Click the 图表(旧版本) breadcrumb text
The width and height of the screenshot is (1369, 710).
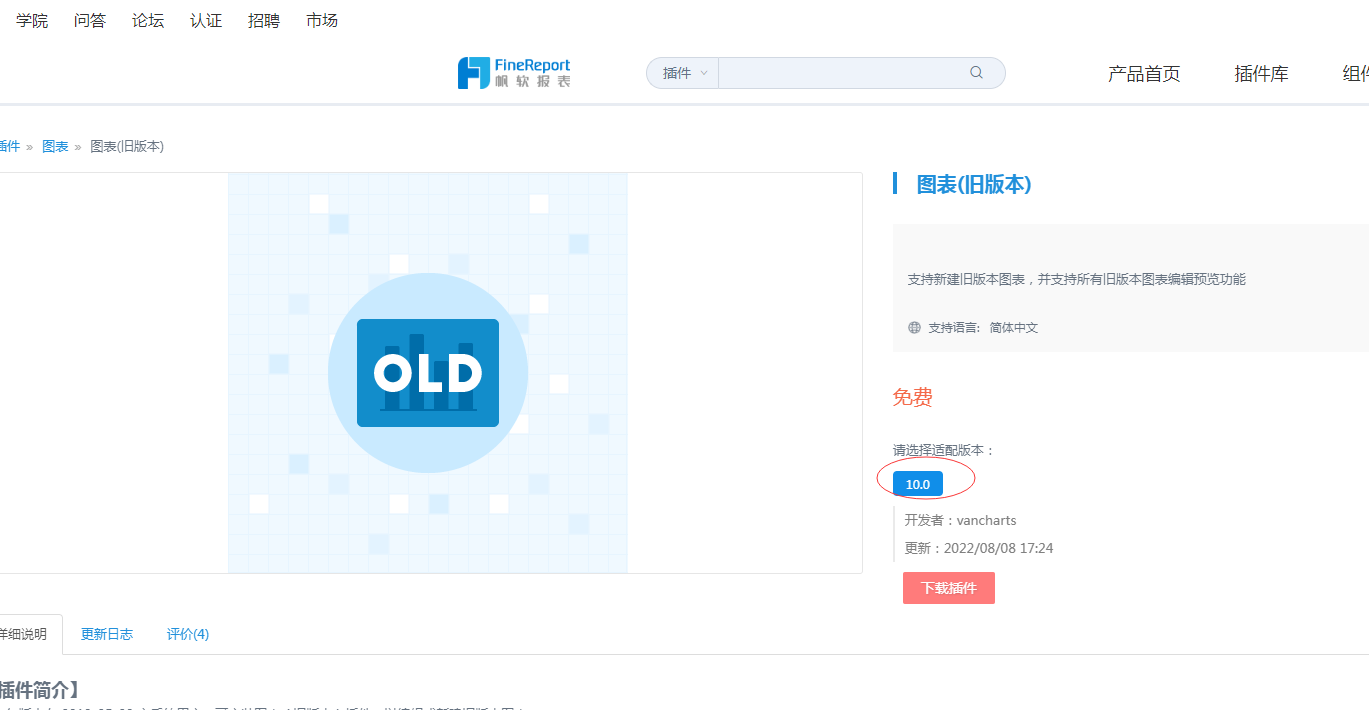pyautogui.click(x=127, y=146)
